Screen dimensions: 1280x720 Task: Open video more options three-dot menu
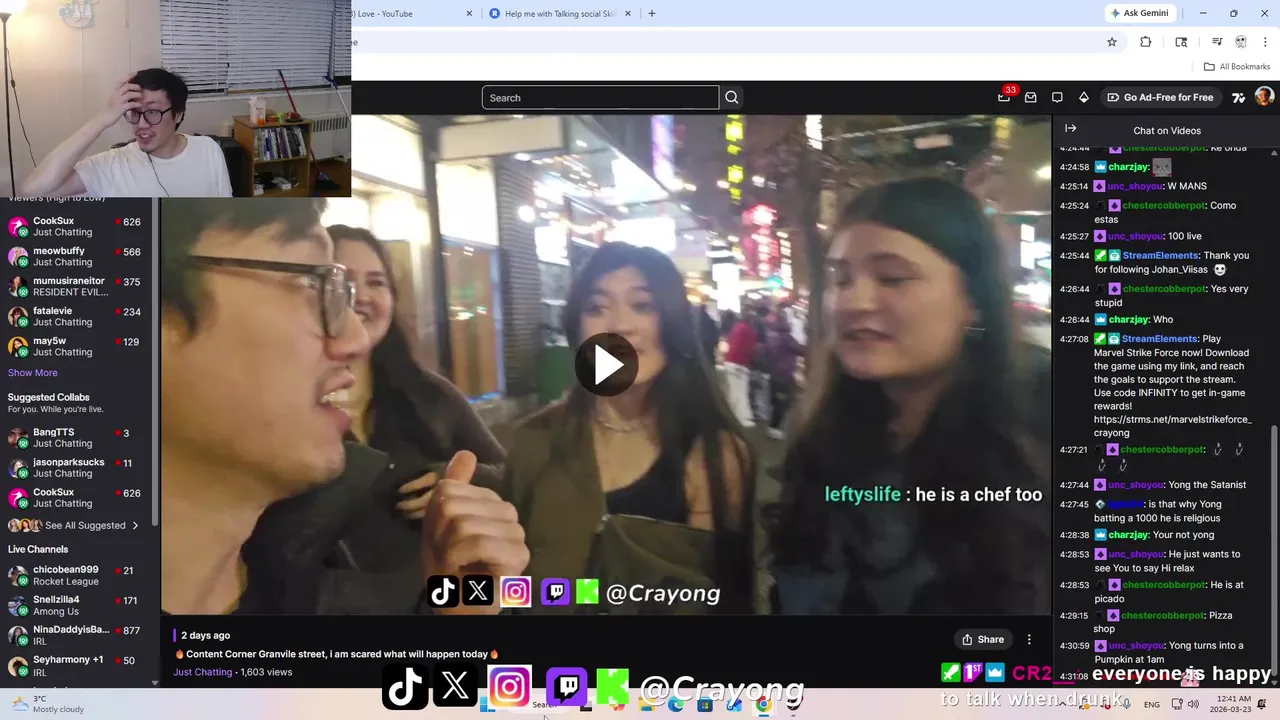[x=1029, y=639]
